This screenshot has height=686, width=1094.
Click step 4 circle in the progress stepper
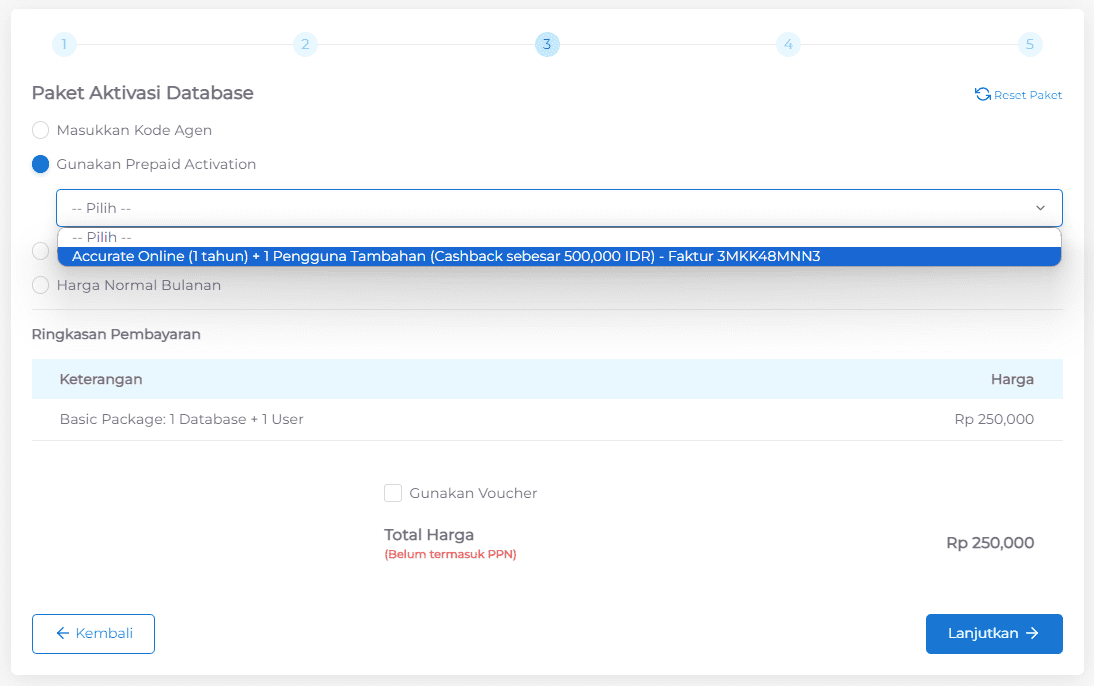(788, 44)
